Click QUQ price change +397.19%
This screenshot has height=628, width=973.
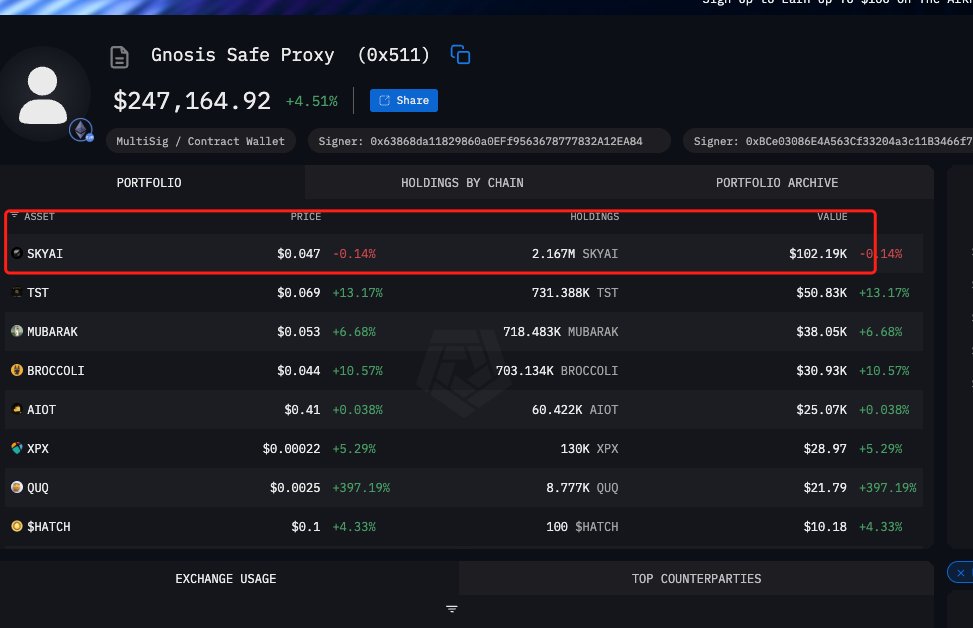[x=361, y=488]
